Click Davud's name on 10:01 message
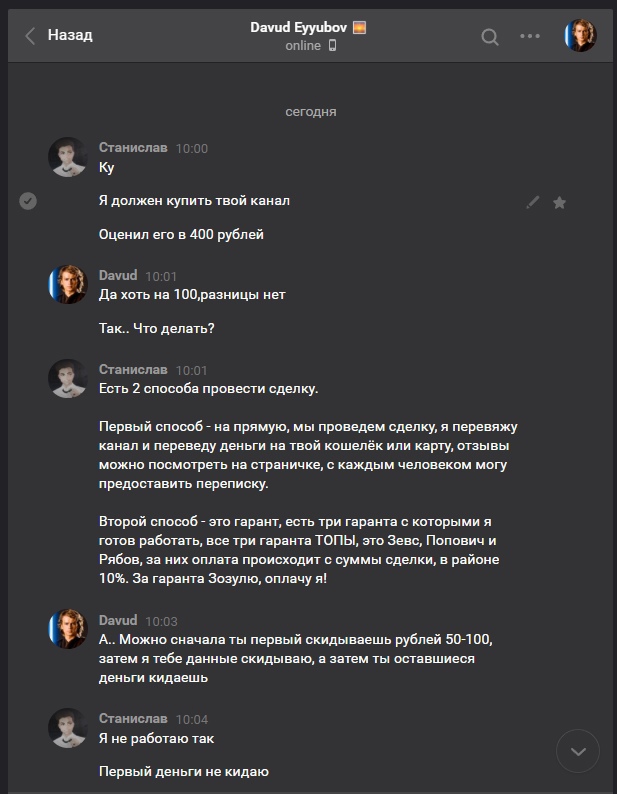Image resolution: width=617 pixels, height=794 pixels. coord(118,275)
